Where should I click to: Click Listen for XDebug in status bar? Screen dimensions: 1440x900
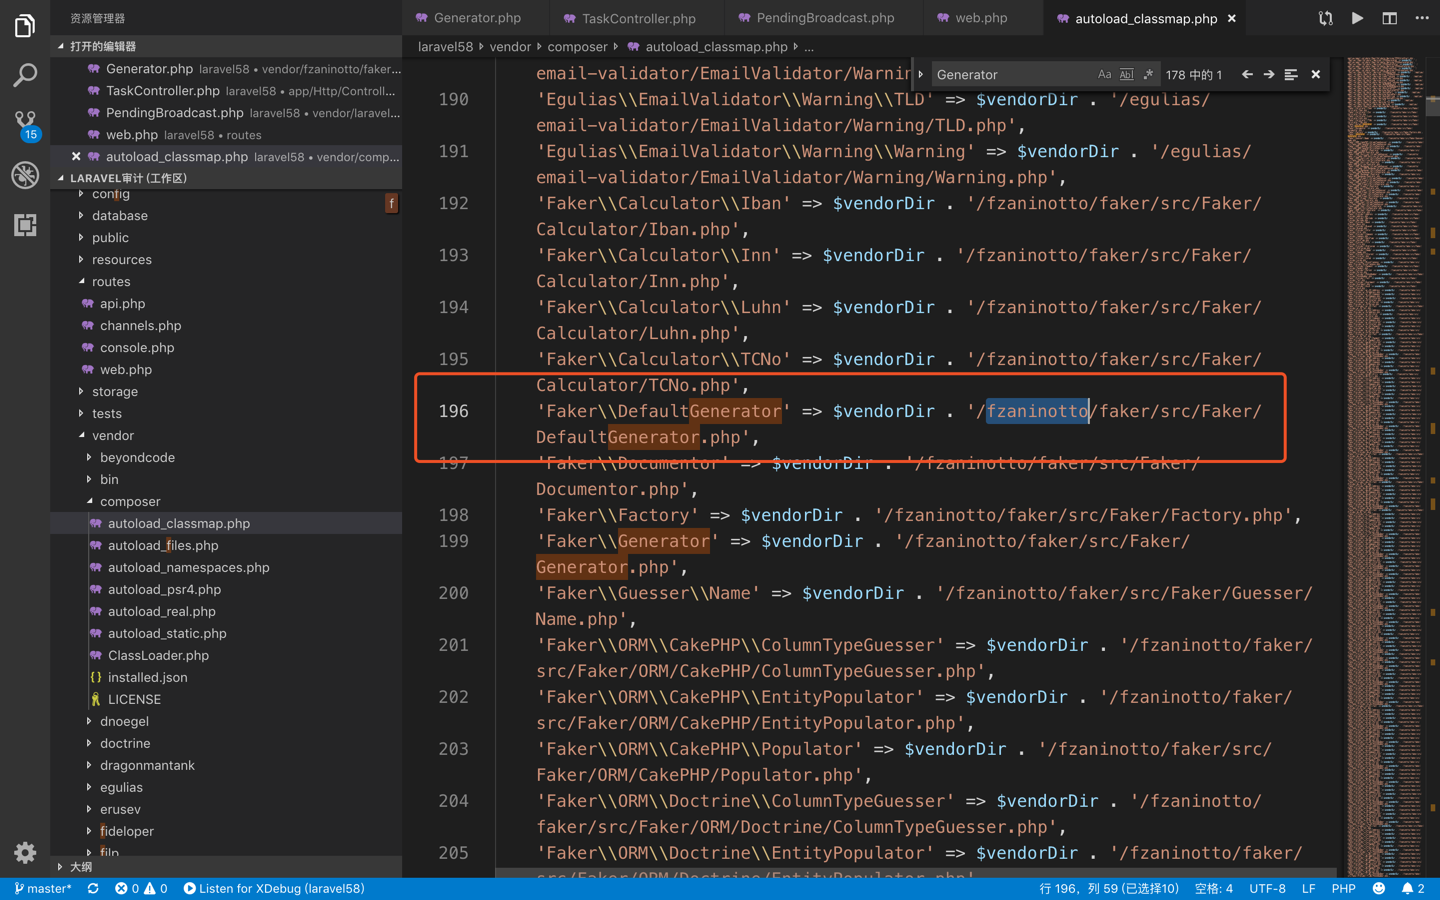click(274, 888)
